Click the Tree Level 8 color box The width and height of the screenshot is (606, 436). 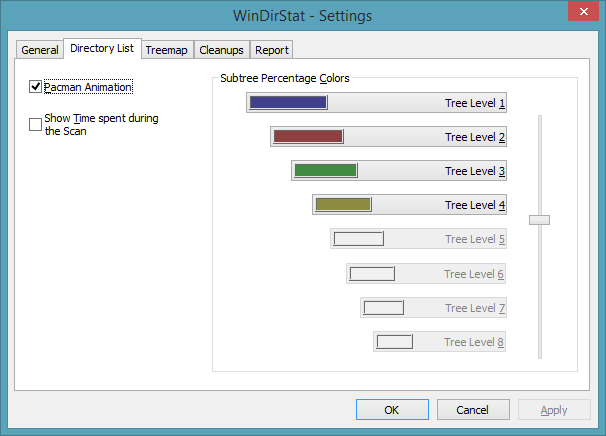click(395, 342)
